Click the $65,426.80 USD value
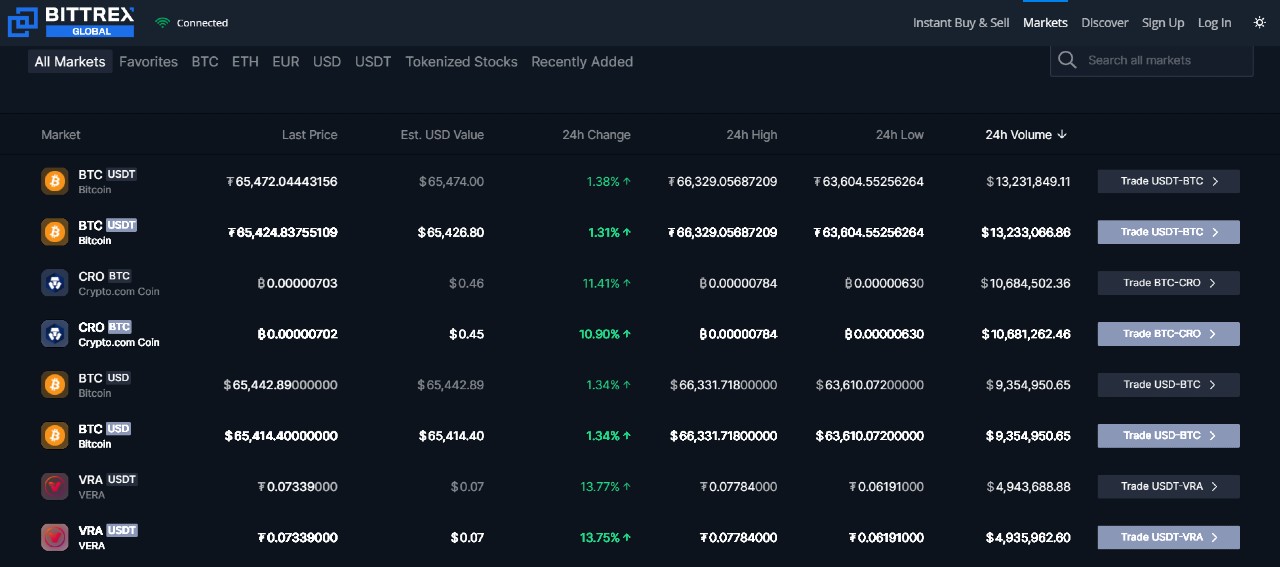The height and width of the screenshot is (567, 1280). pos(451,233)
